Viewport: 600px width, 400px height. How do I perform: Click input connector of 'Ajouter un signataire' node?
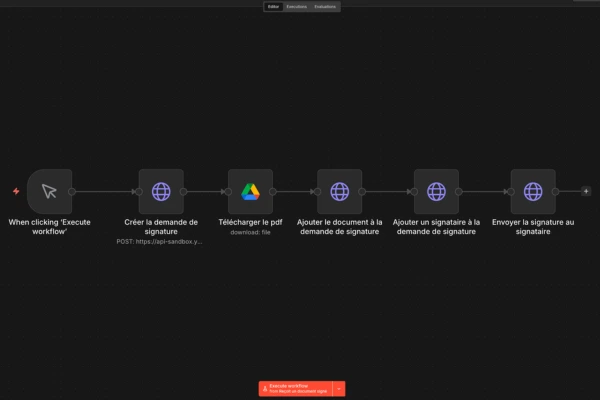tap(414, 191)
